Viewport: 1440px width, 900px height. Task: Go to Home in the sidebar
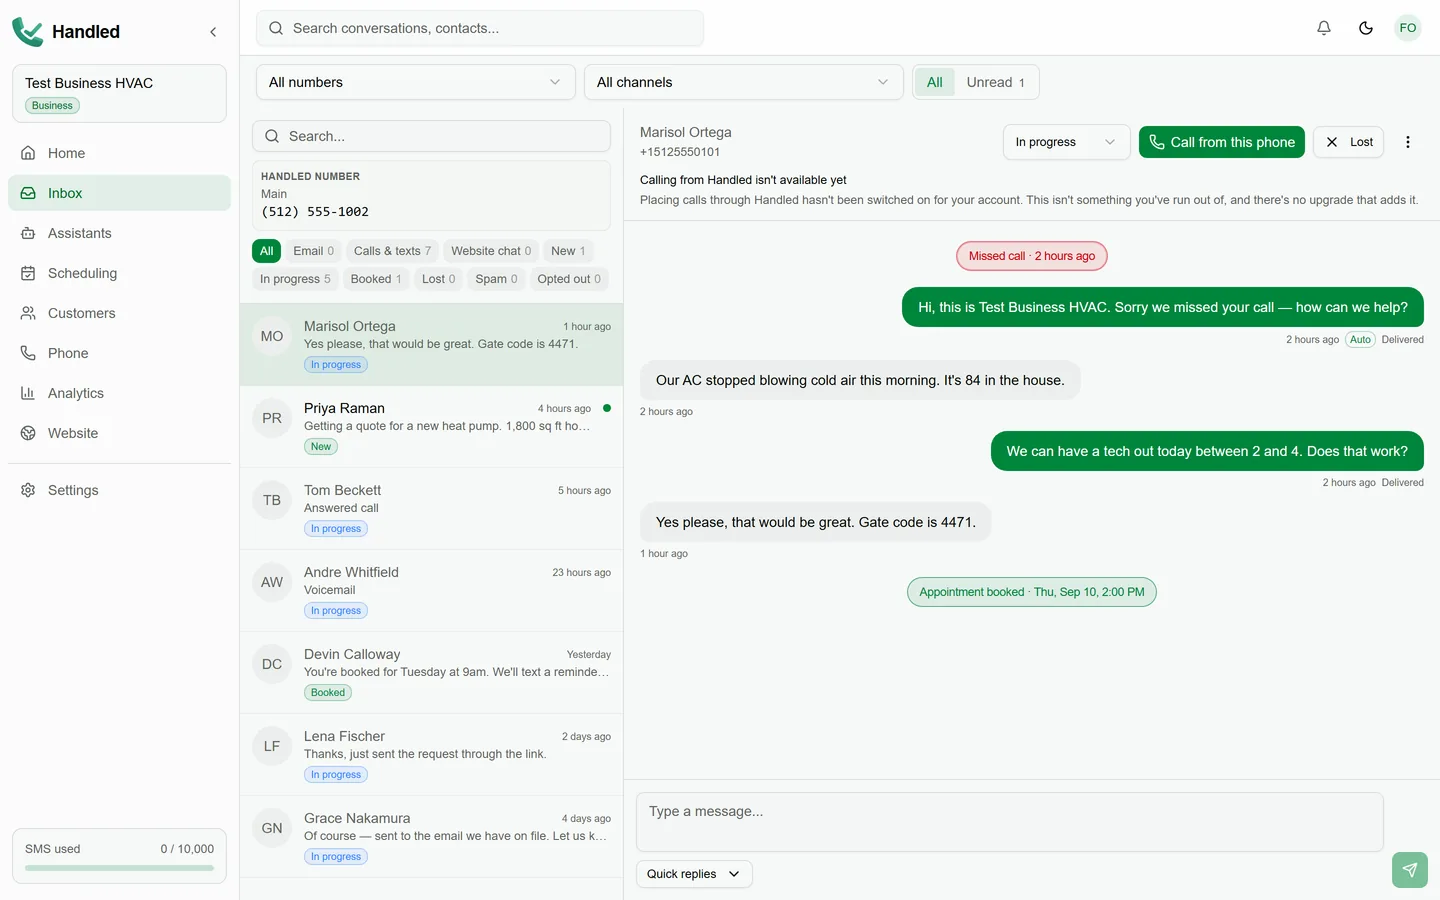pyautogui.click(x=119, y=153)
